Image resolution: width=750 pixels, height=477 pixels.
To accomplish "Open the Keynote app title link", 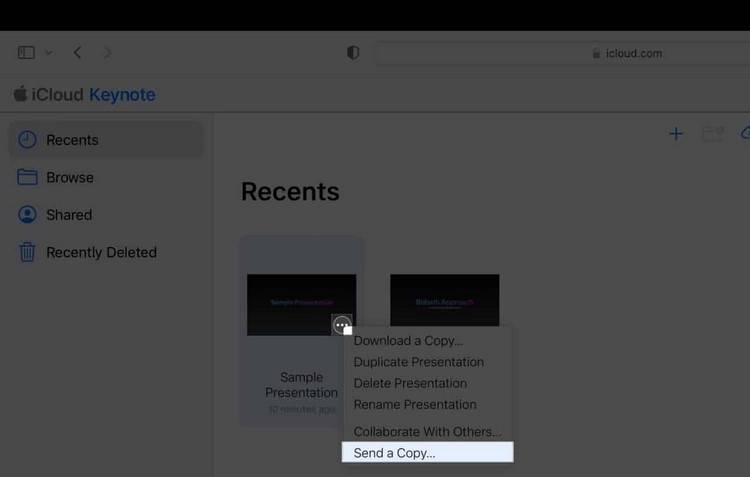I will tap(122, 95).
